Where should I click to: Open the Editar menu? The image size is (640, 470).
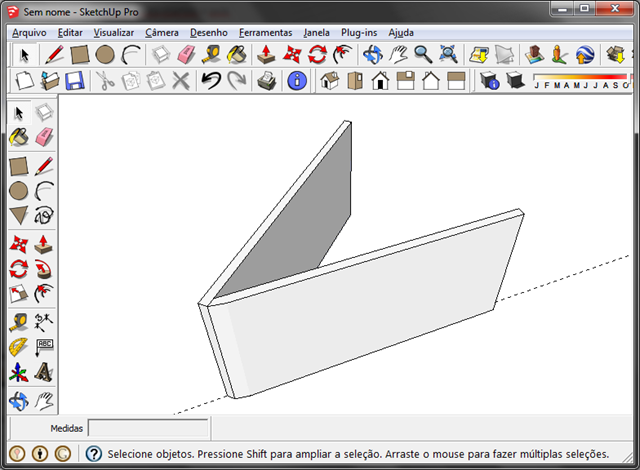point(70,33)
